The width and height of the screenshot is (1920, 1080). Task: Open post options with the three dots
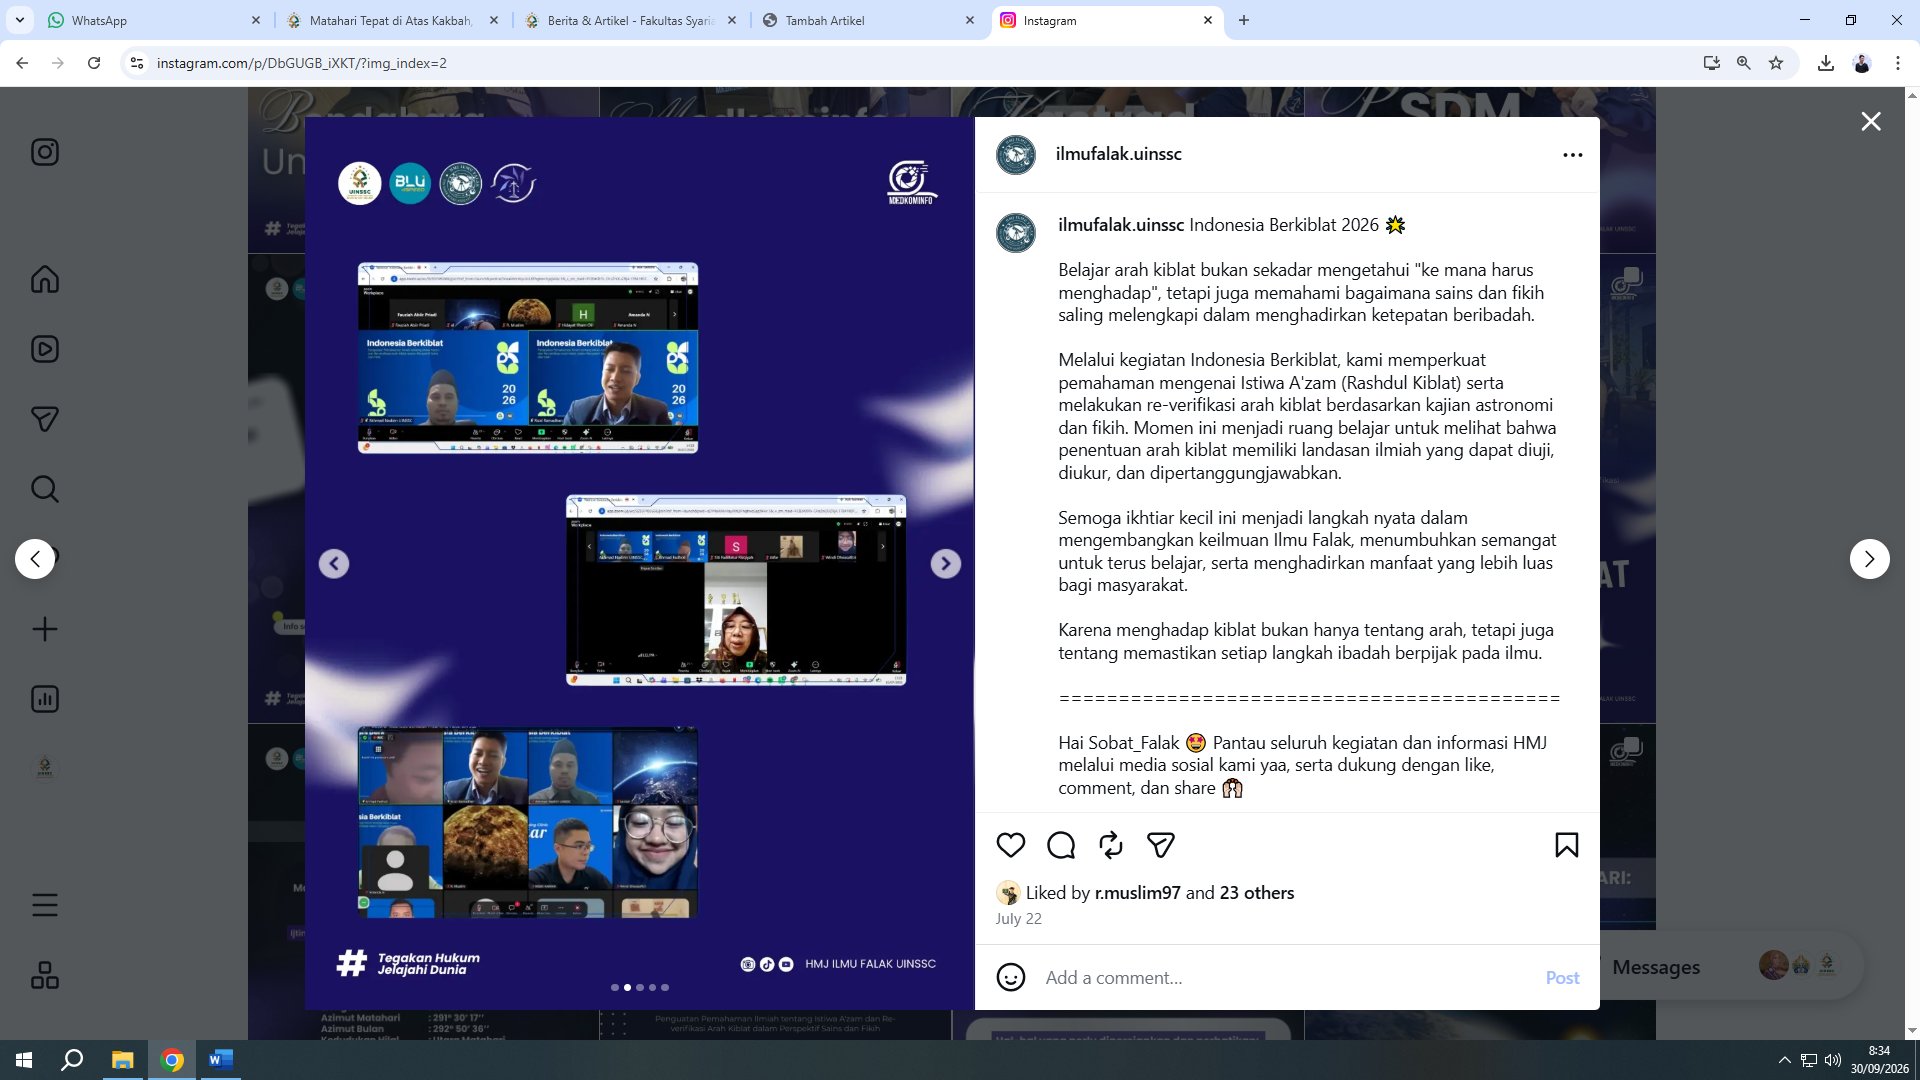coord(1573,155)
